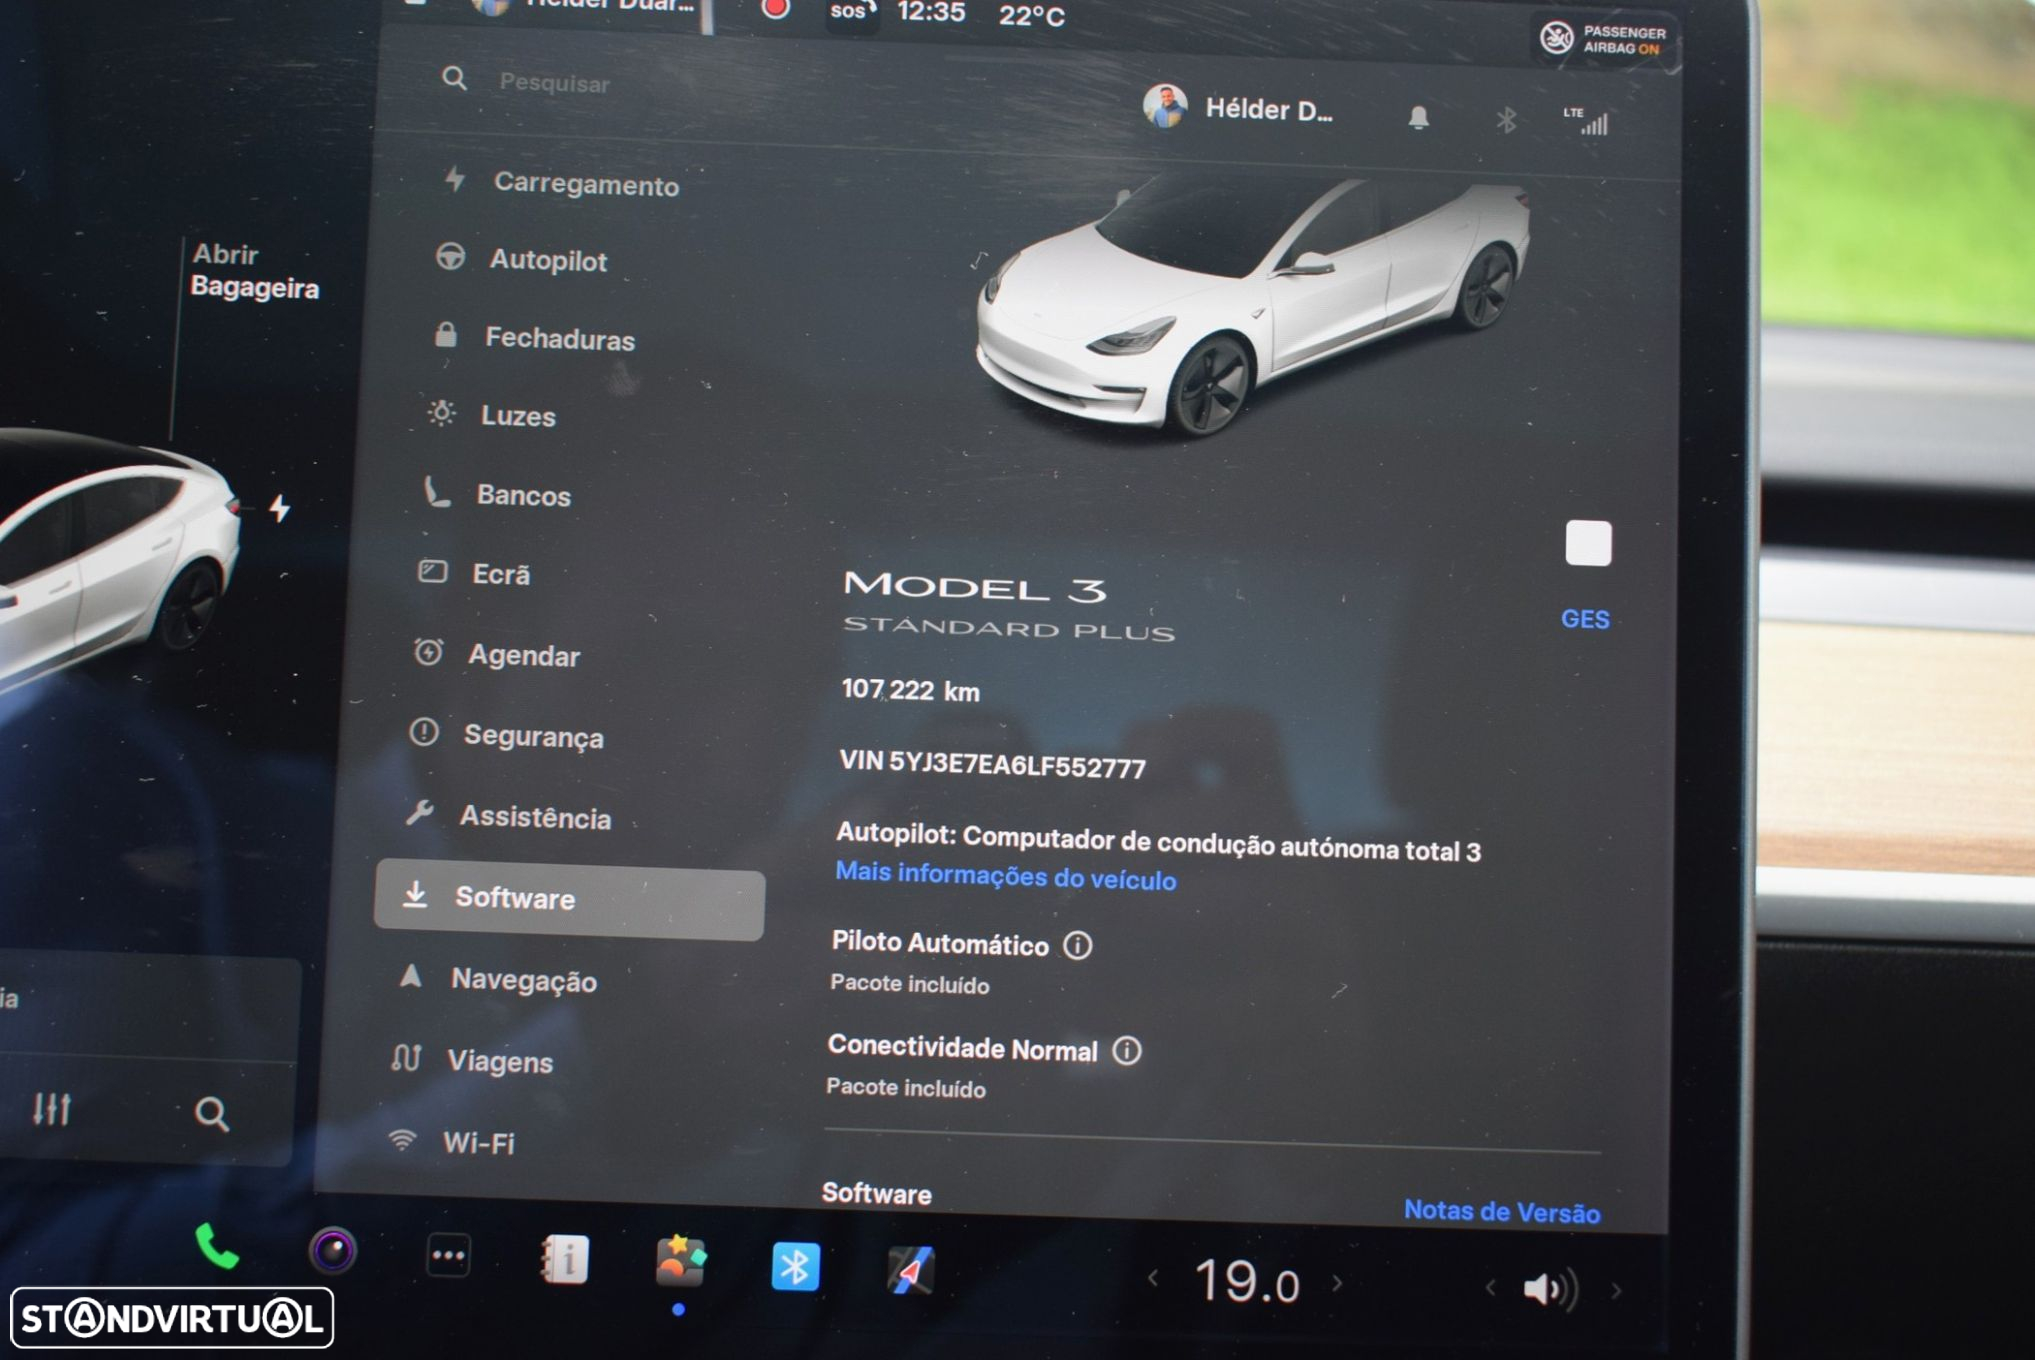Tap the LTE signal strength icon
The width and height of the screenshot is (2035, 1360).
click(x=1586, y=121)
